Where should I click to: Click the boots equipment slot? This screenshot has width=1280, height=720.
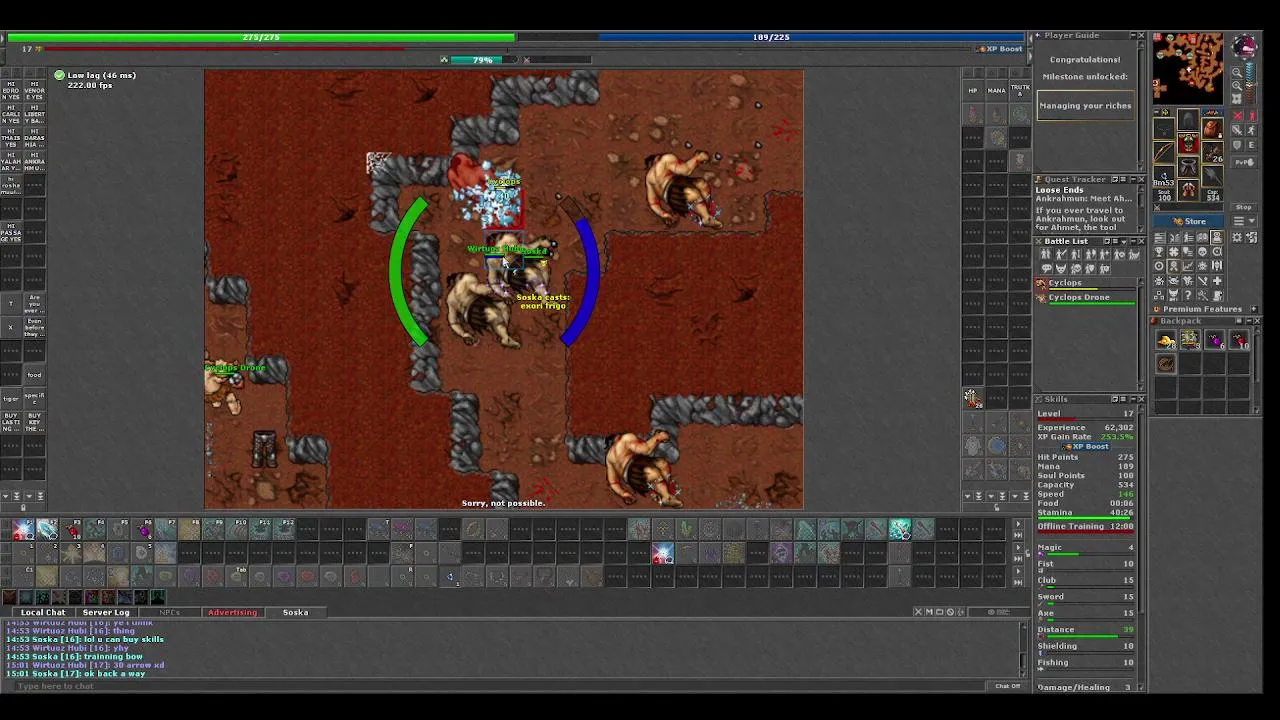(x=1188, y=189)
